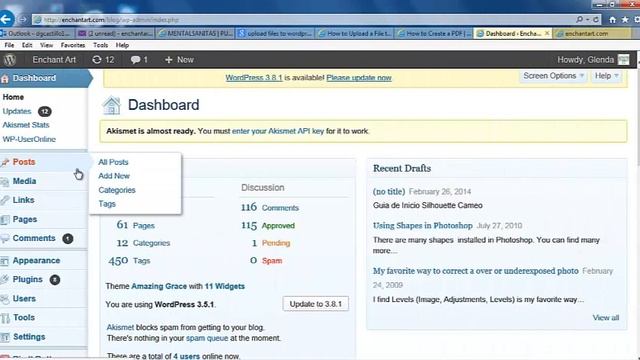Click Glenda's avatar in the admin bar
This screenshot has height=360, width=640.
623,60
